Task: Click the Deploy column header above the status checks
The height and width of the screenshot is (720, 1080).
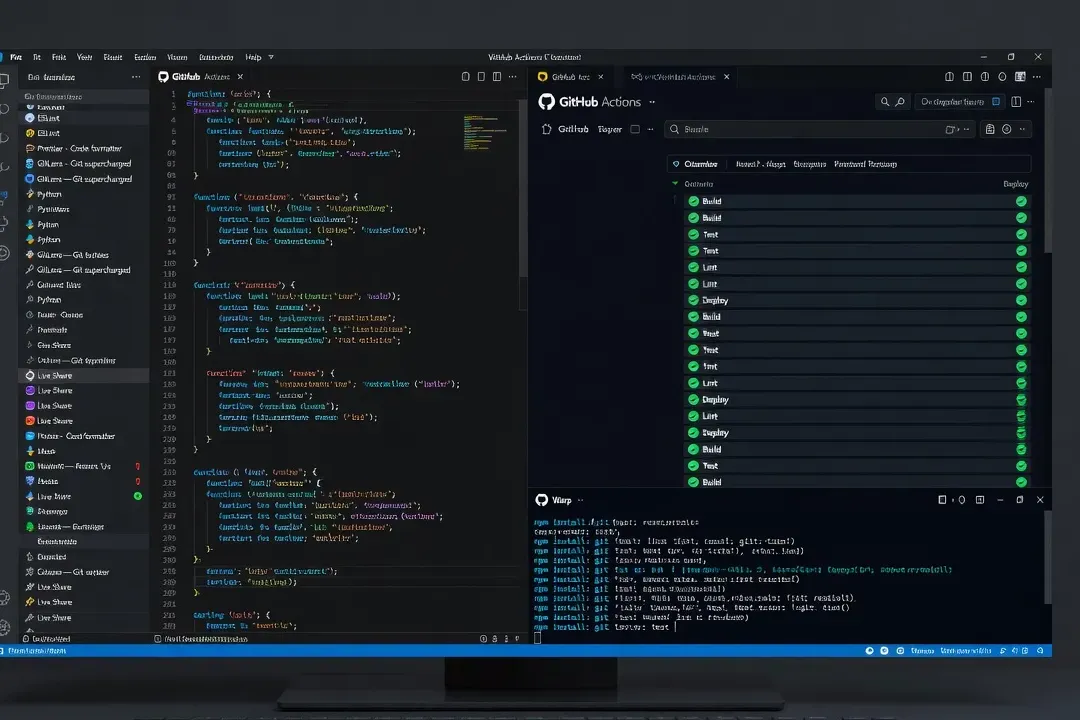Action: click(x=1015, y=184)
